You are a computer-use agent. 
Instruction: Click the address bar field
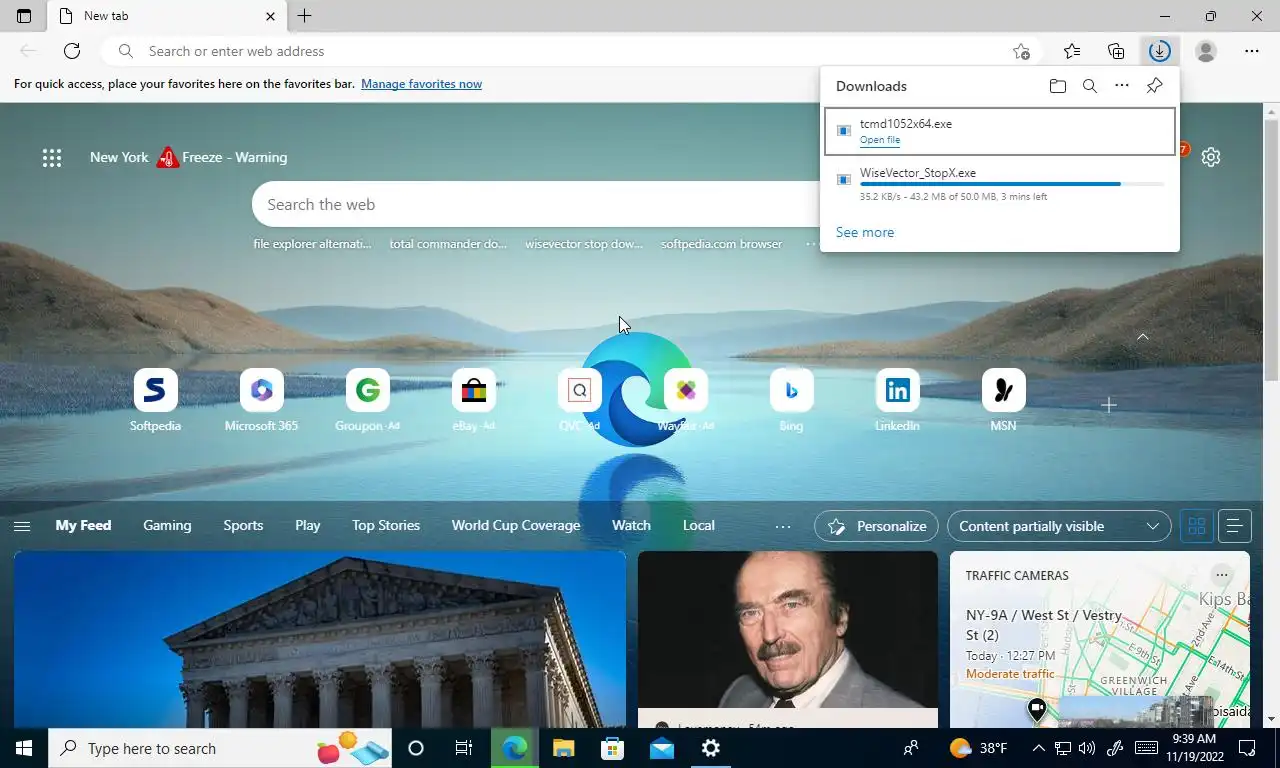click(x=570, y=51)
